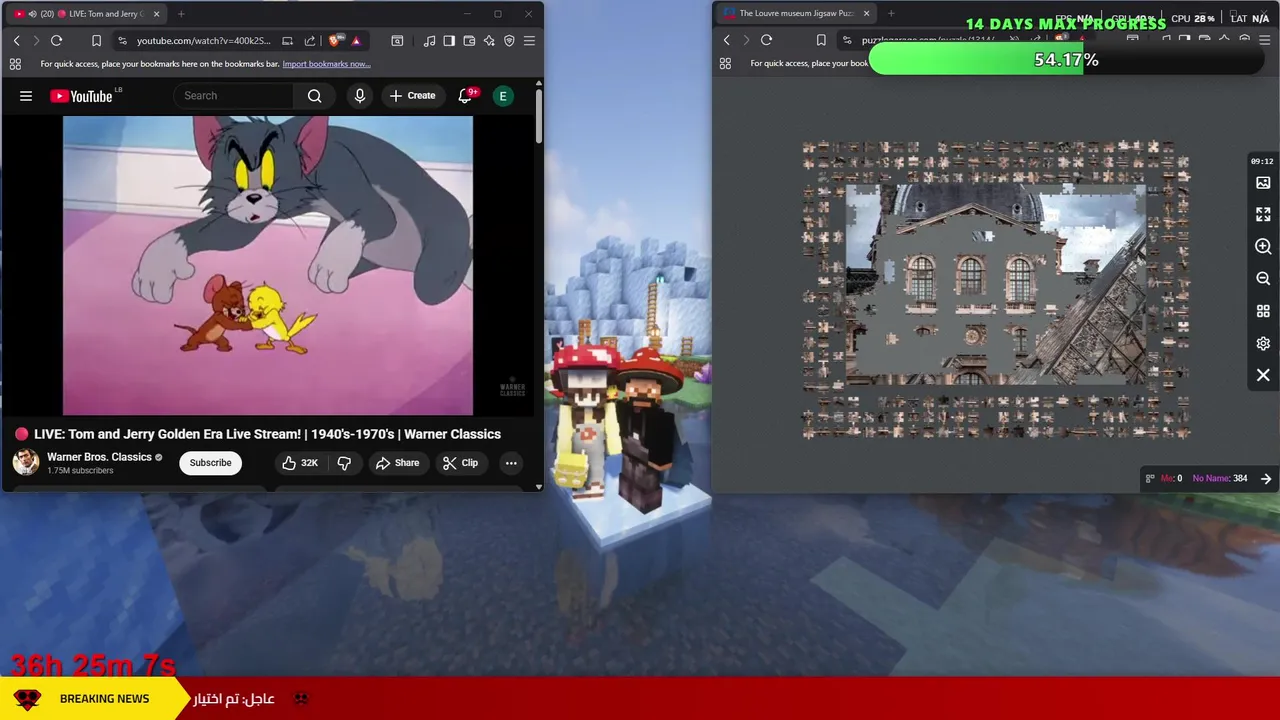1280x720 pixels.
Task: Arrange pieces with the grid icon
Action: pos(1263,311)
